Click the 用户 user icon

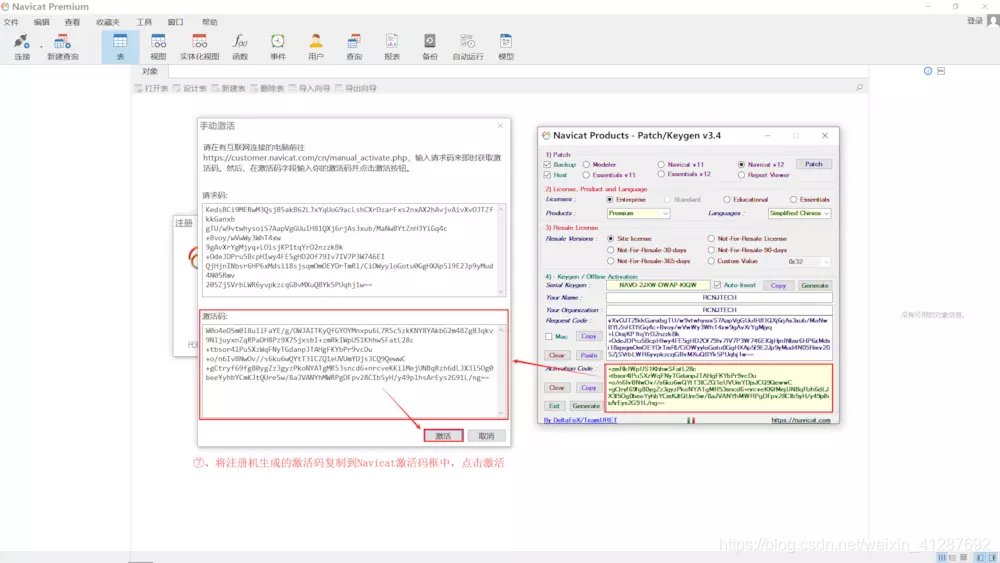(x=316, y=47)
